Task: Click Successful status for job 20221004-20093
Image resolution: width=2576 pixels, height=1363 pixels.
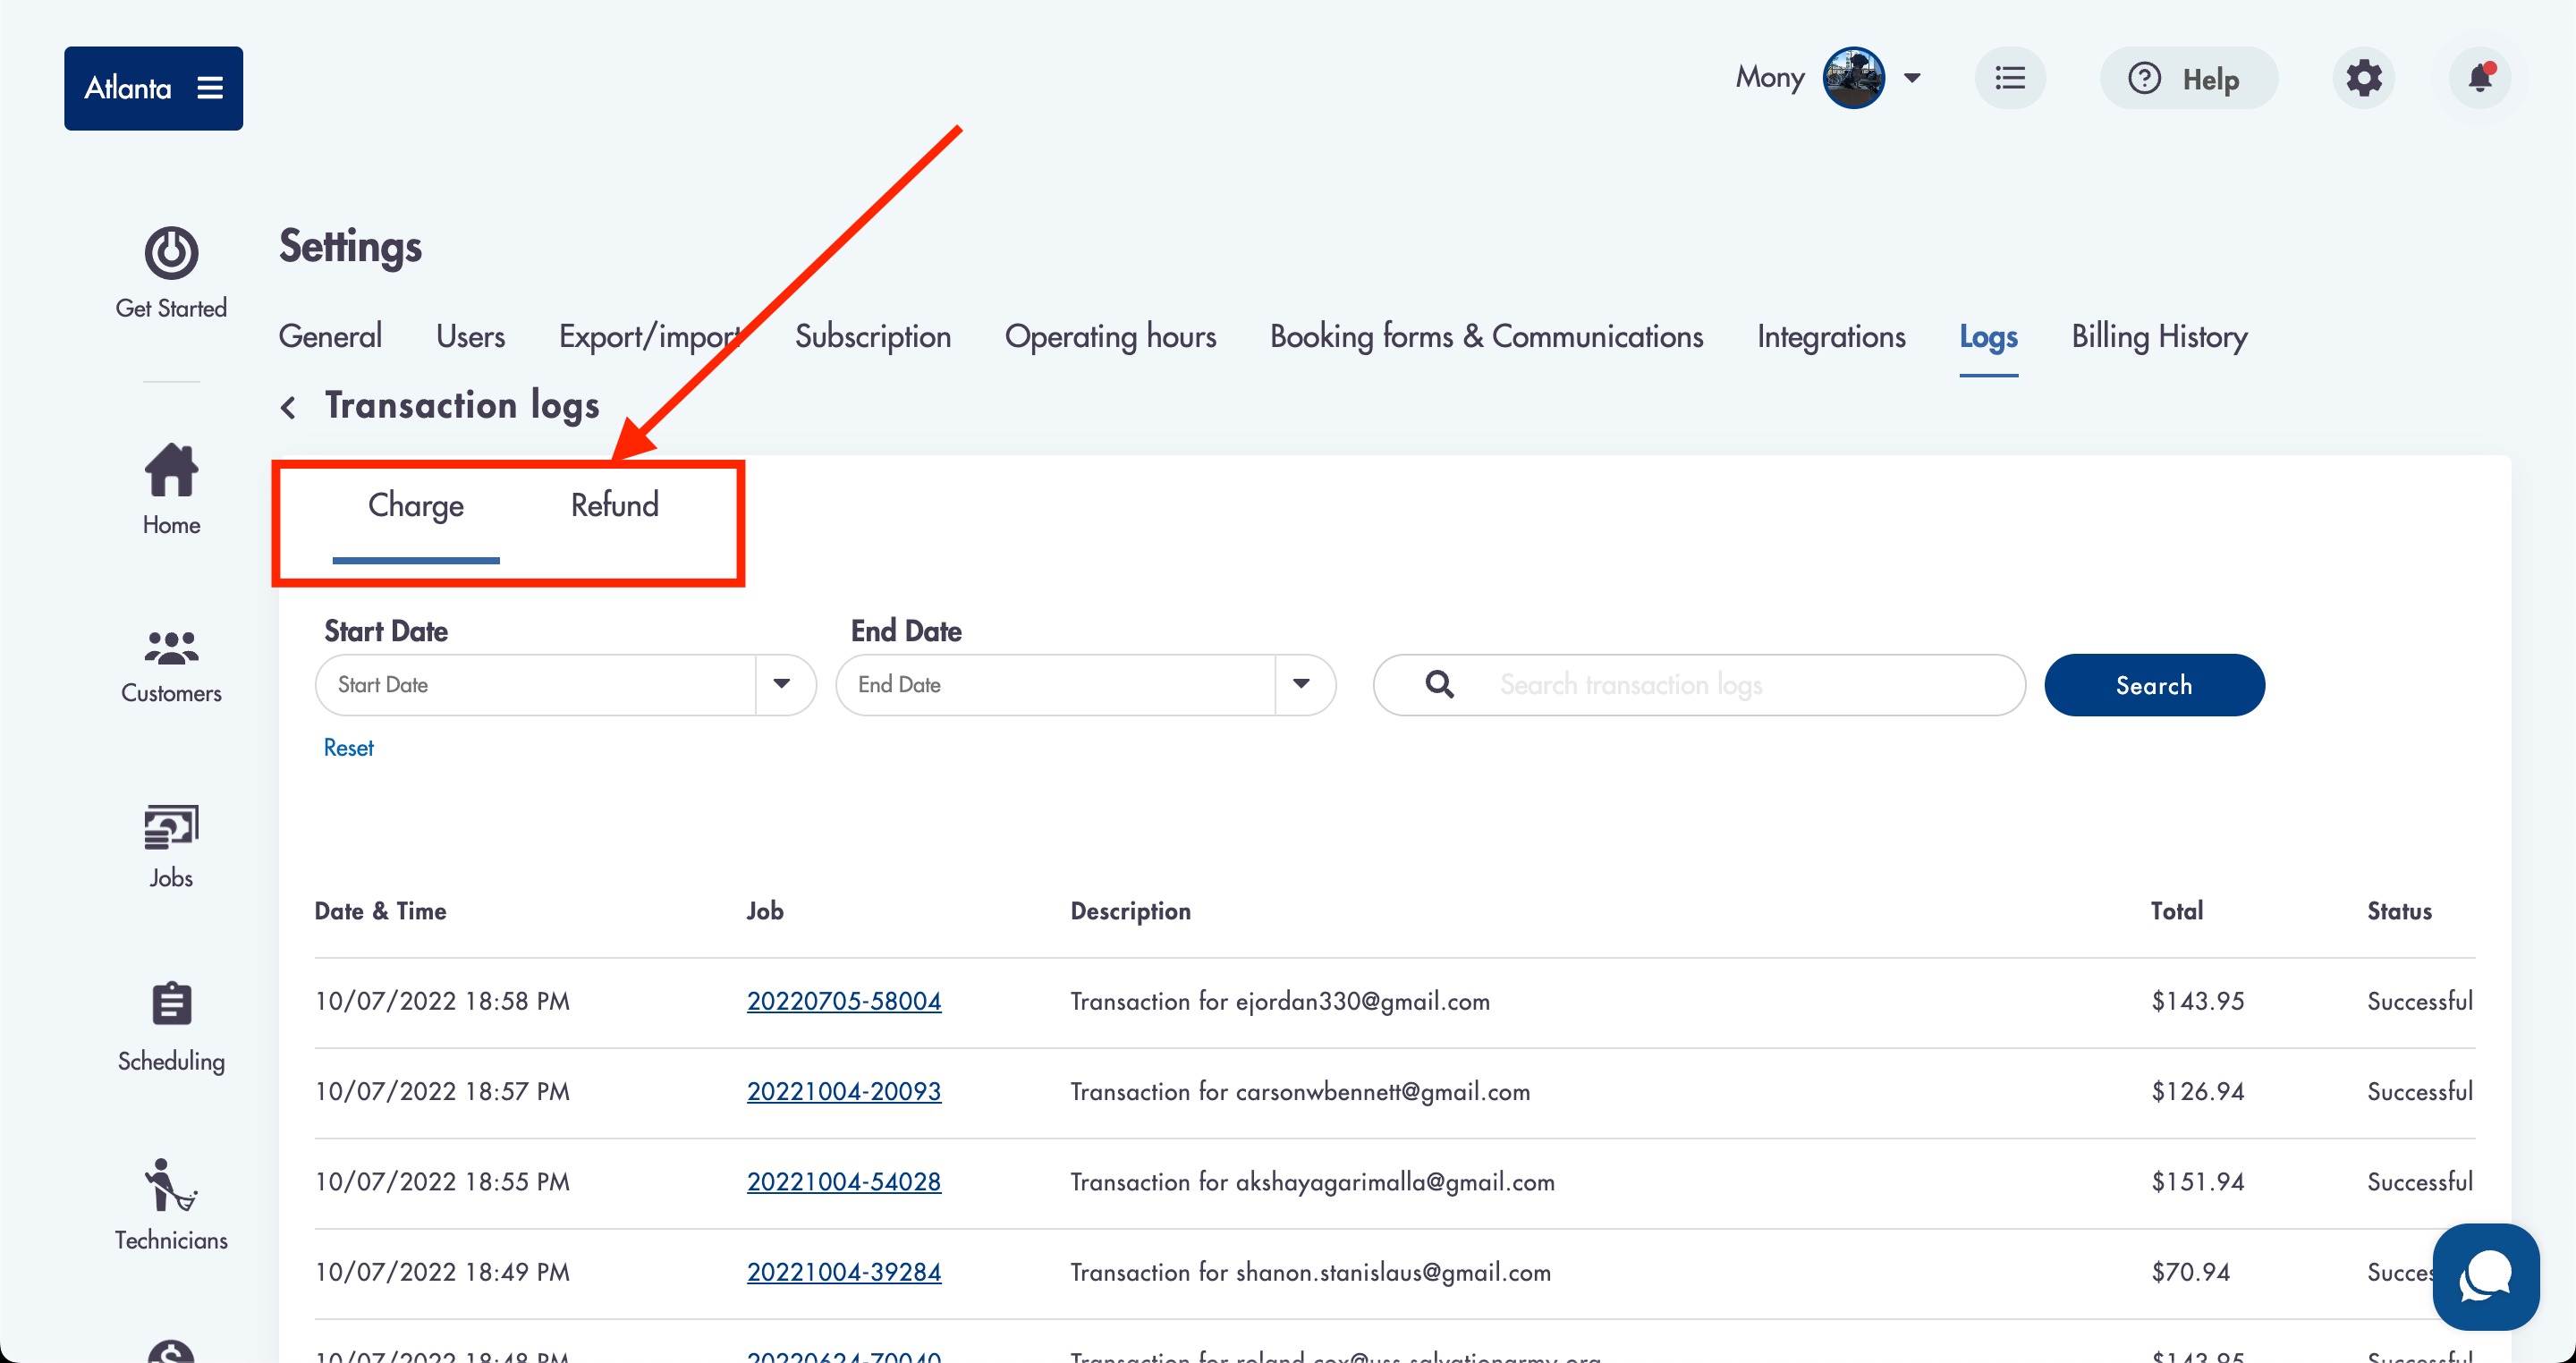Action: (2420, 1091)
